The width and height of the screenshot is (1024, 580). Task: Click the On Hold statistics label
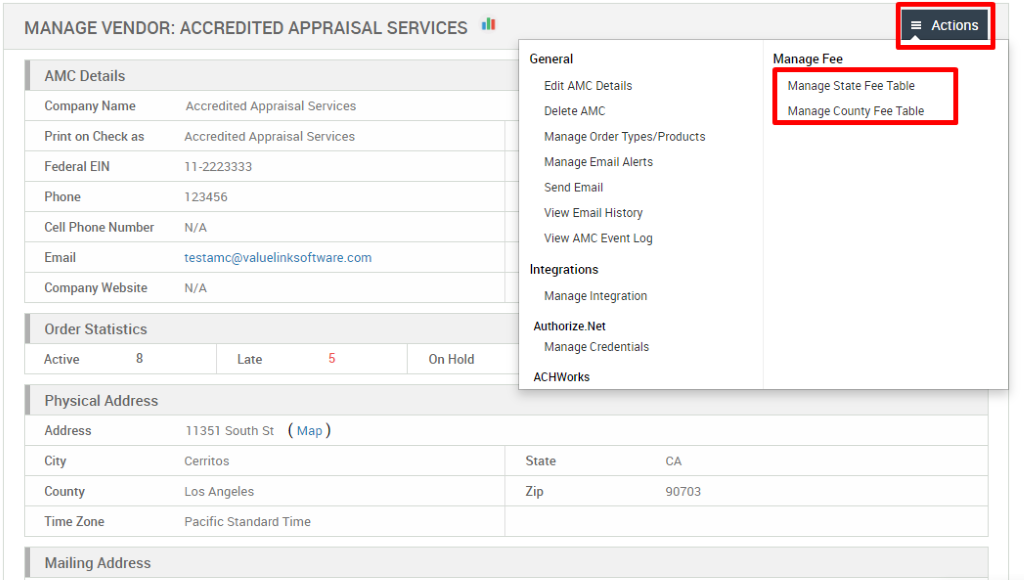(x=451, y=359)
